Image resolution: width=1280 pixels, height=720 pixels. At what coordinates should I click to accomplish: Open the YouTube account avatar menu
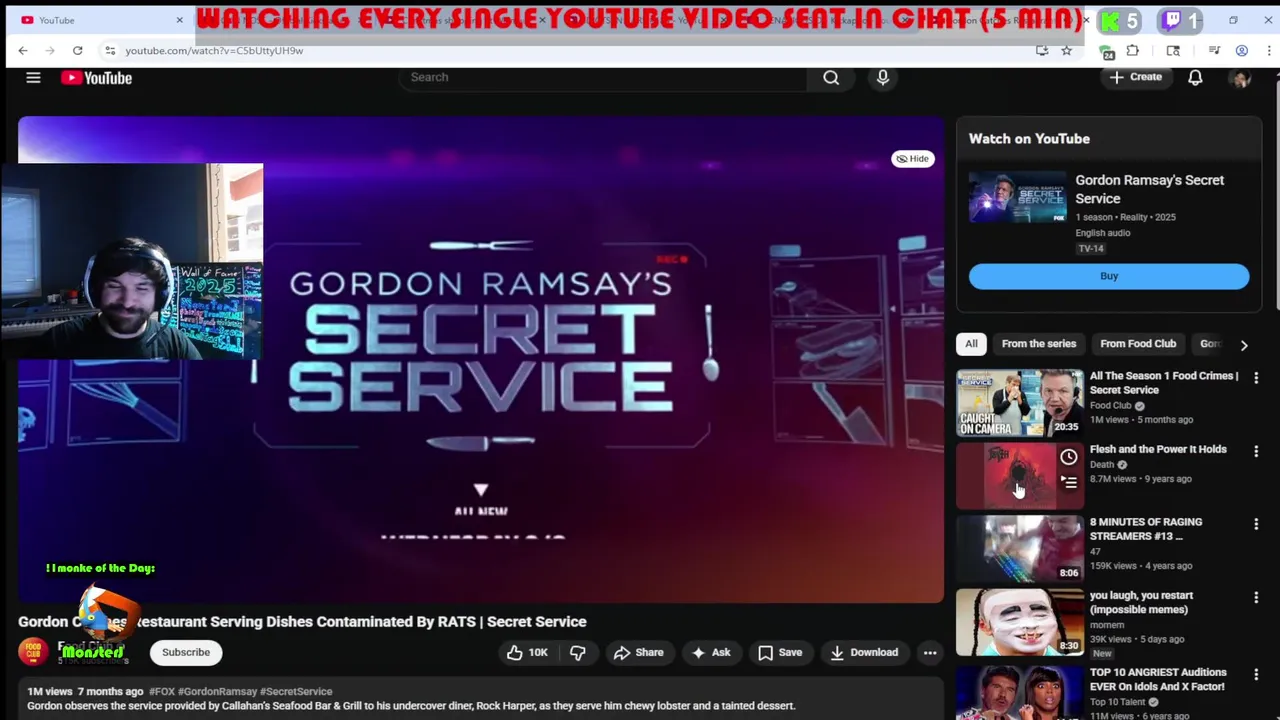tap(1241, 78)
